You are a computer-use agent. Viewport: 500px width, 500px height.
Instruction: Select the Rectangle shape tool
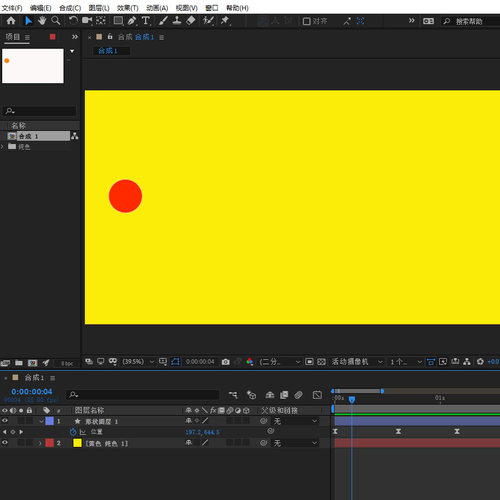[118, 21]
